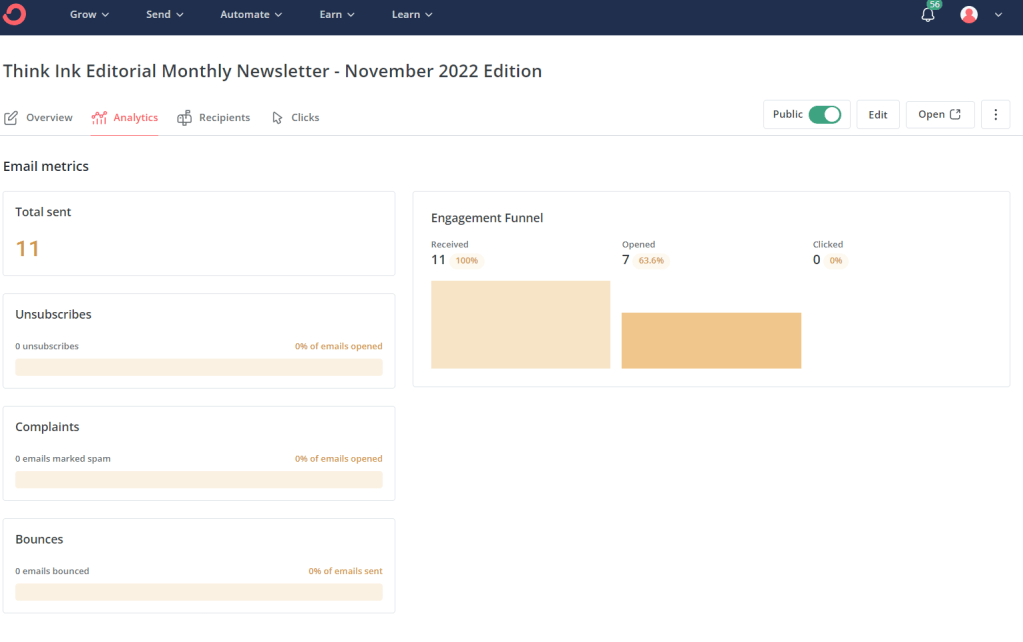
Task: Click the Unsubscribes progress bar
Action: coord(199,367)
